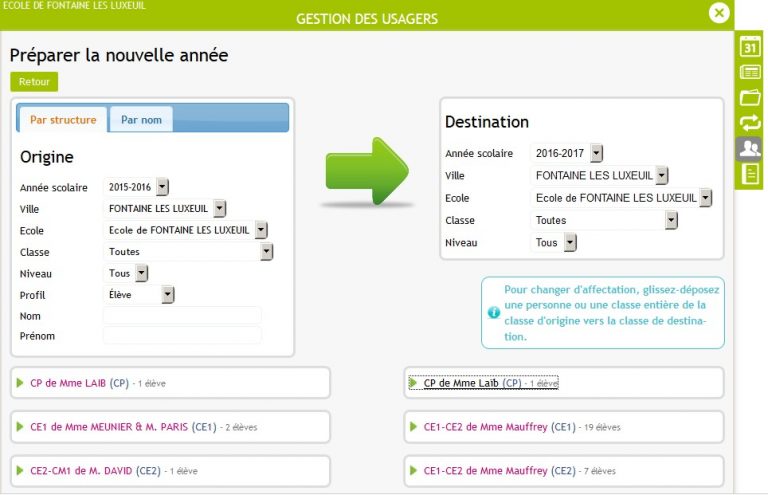The height and width of the screenshot is (495, 768).
Task: Open the destination Année scolaire 2016-2017 dropdown
Action: pos(566,153)
